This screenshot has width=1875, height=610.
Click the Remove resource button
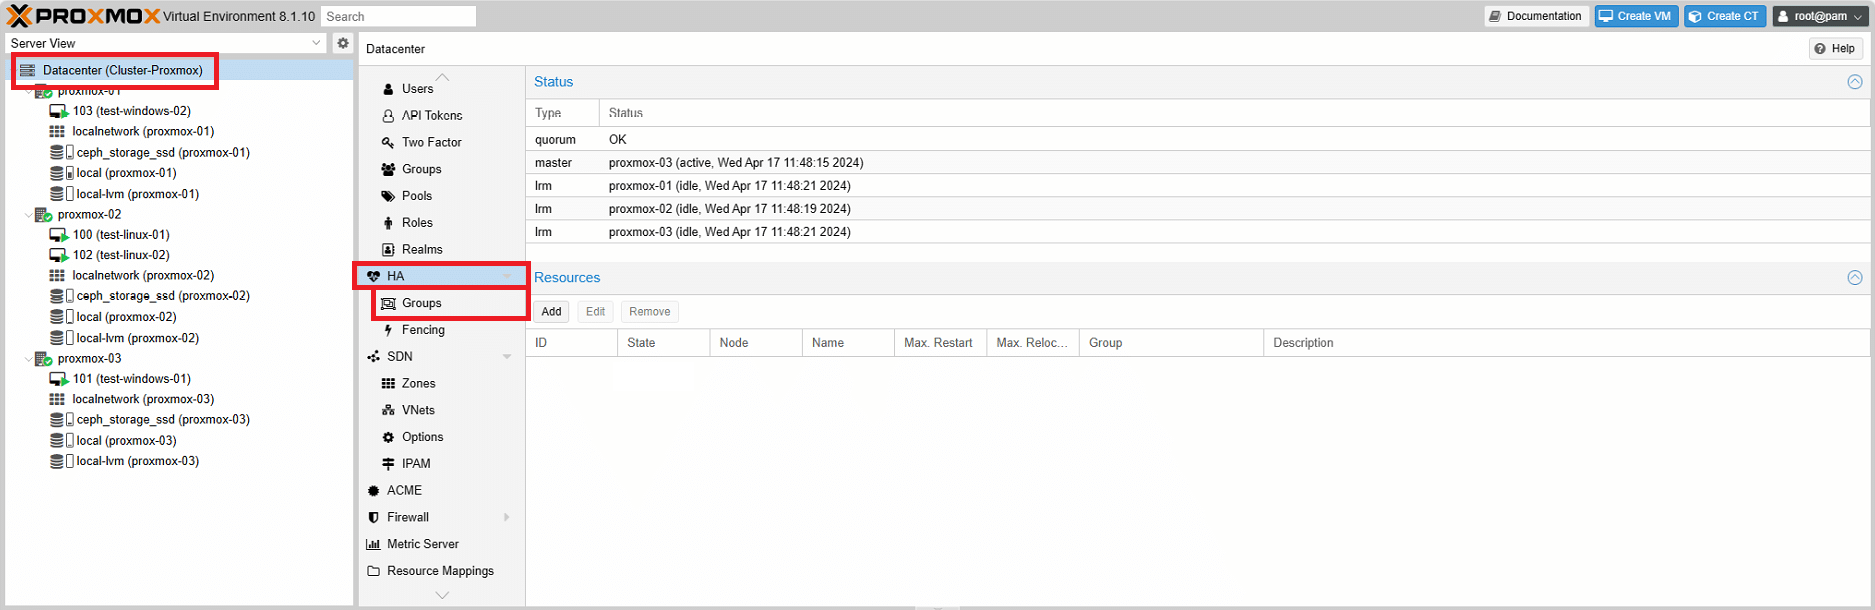[x=650, y=312]
